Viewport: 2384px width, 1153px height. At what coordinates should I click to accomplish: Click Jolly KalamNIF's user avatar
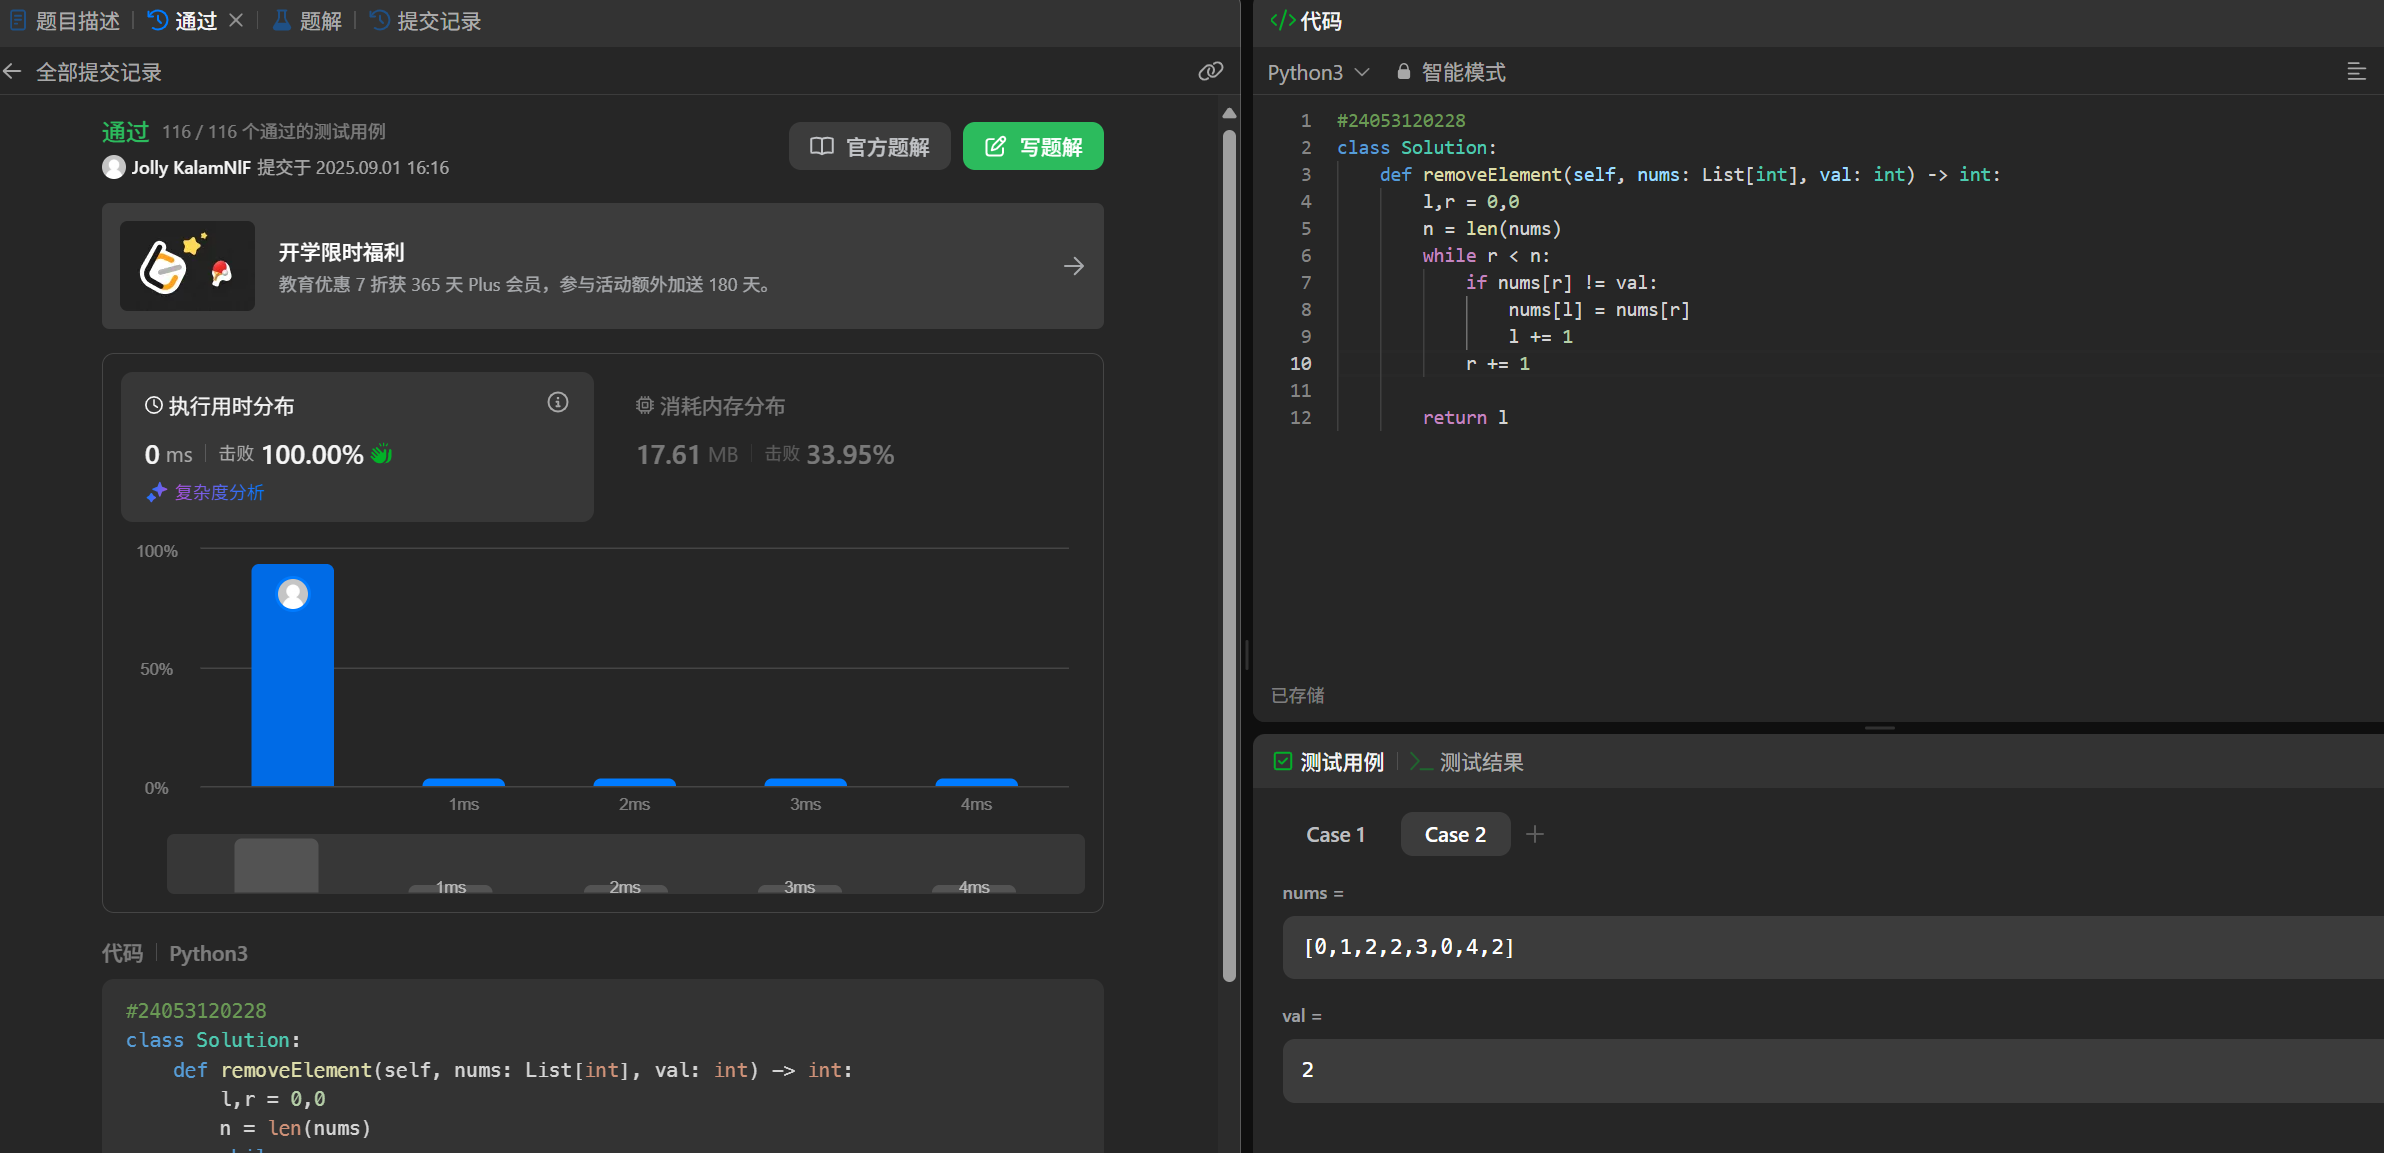point(114,167)
